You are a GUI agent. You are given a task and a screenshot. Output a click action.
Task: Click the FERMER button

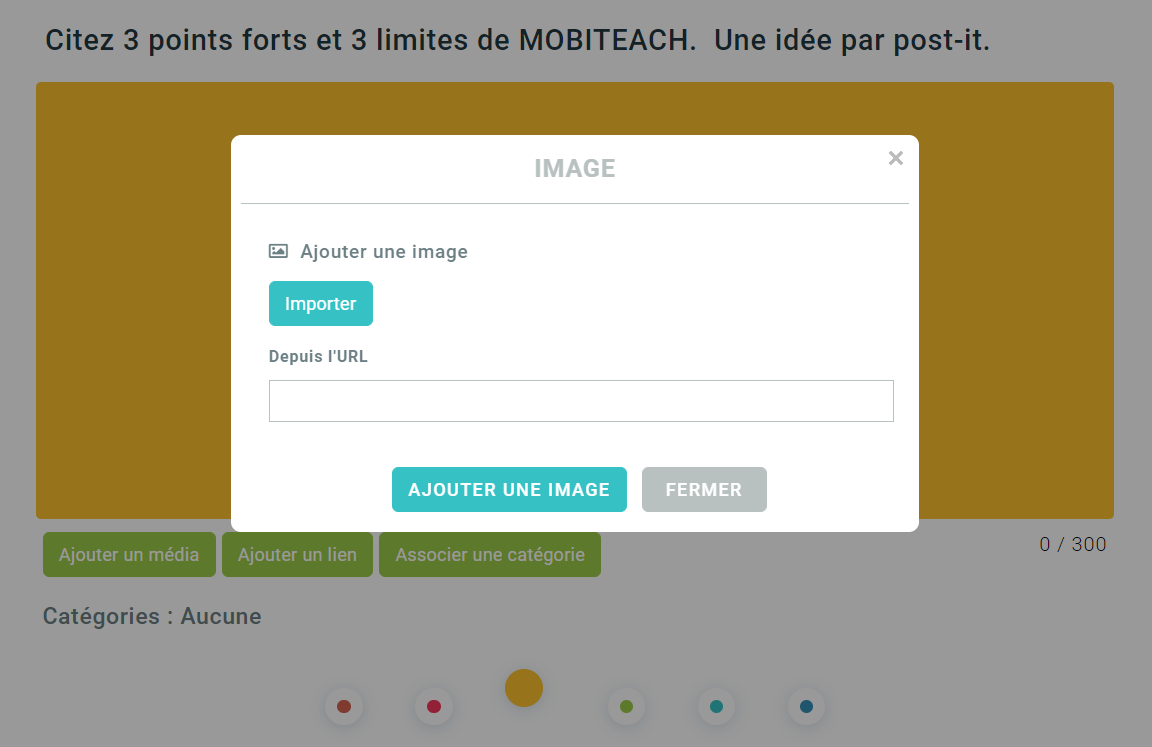click(x=704, y=489)
